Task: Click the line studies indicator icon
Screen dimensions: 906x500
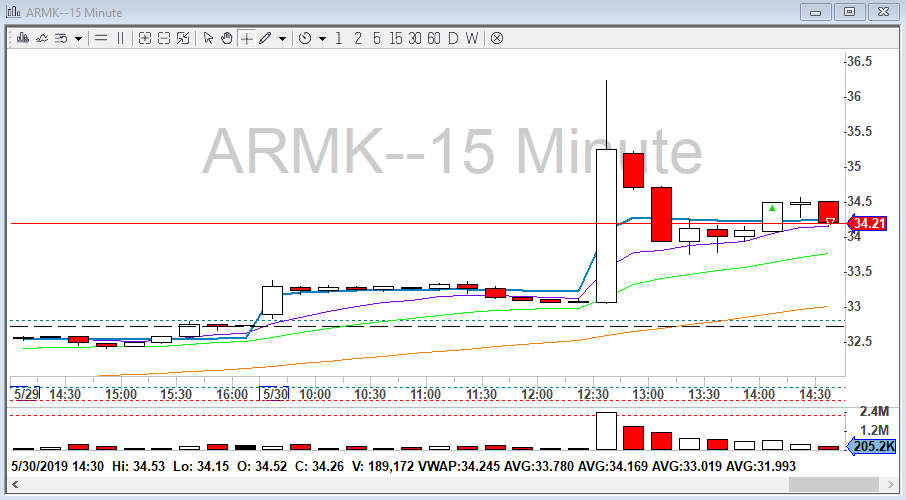Action: click(42, 38)
